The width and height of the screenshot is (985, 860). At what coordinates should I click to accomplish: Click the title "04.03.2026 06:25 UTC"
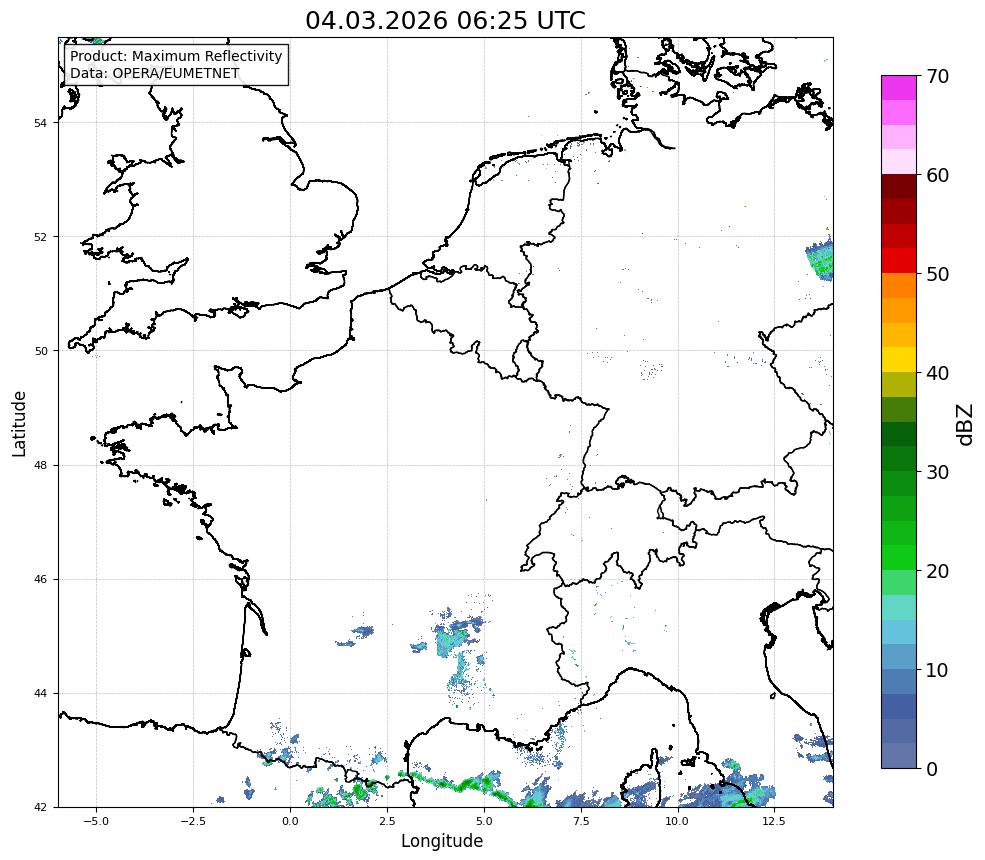pyautogui.click(x=445, y=20)
